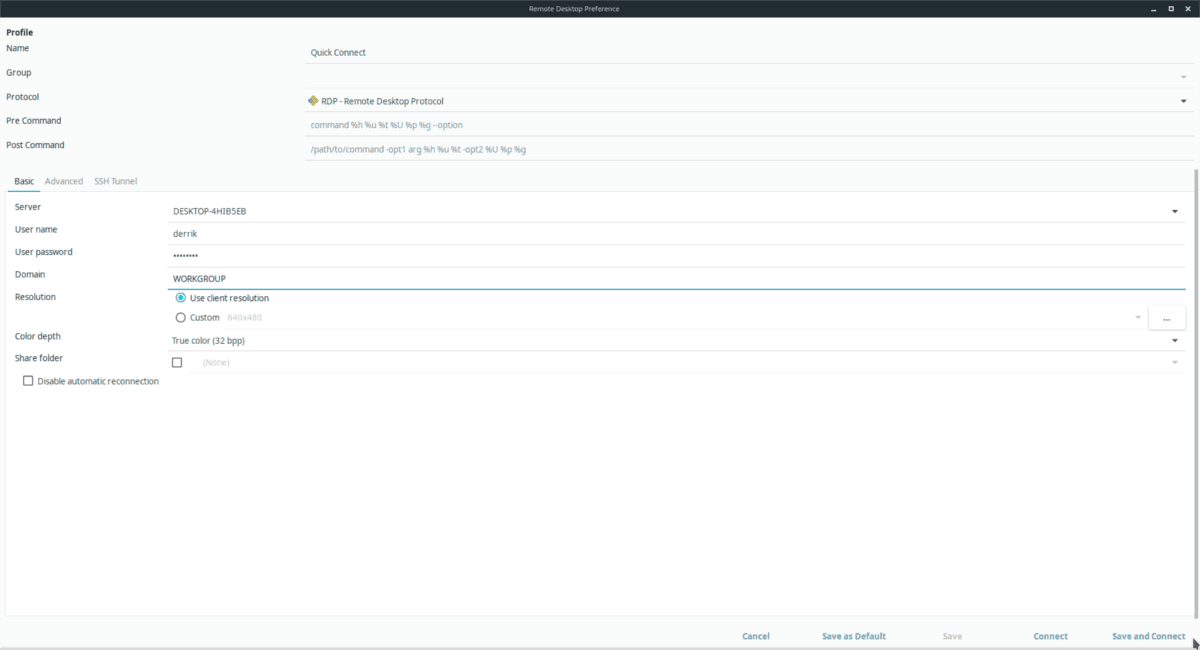Open the Color depth dropdown

(1175, 340)
